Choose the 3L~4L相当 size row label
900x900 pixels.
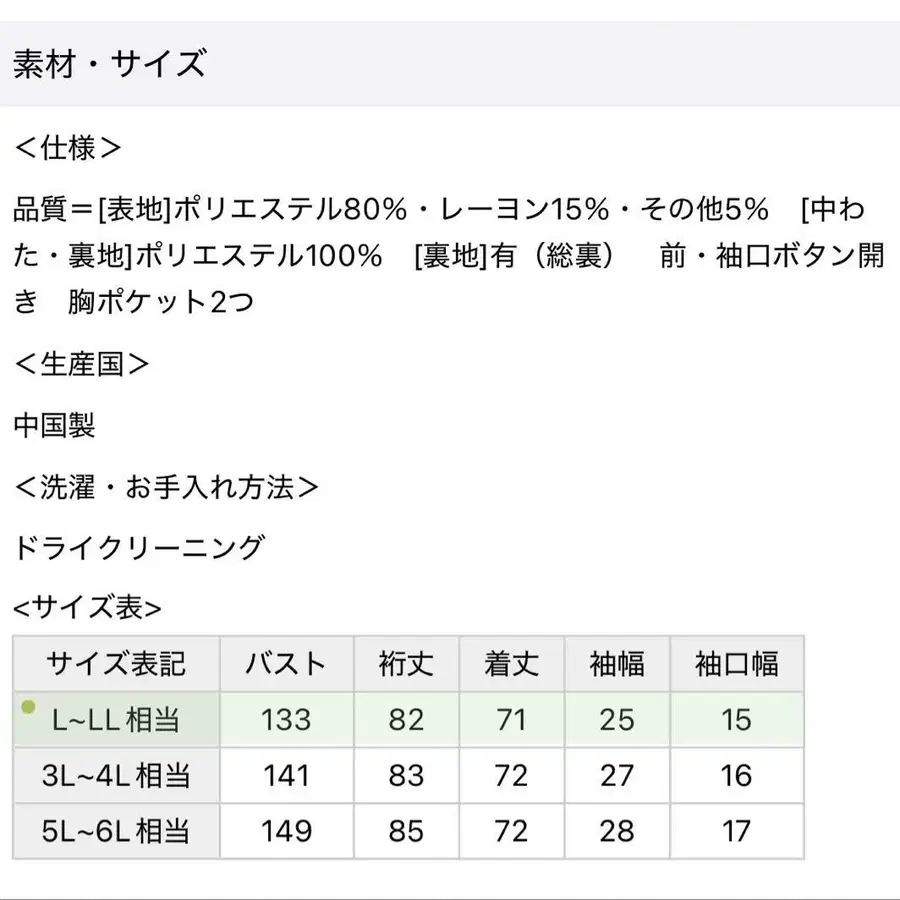pos(117,775)
